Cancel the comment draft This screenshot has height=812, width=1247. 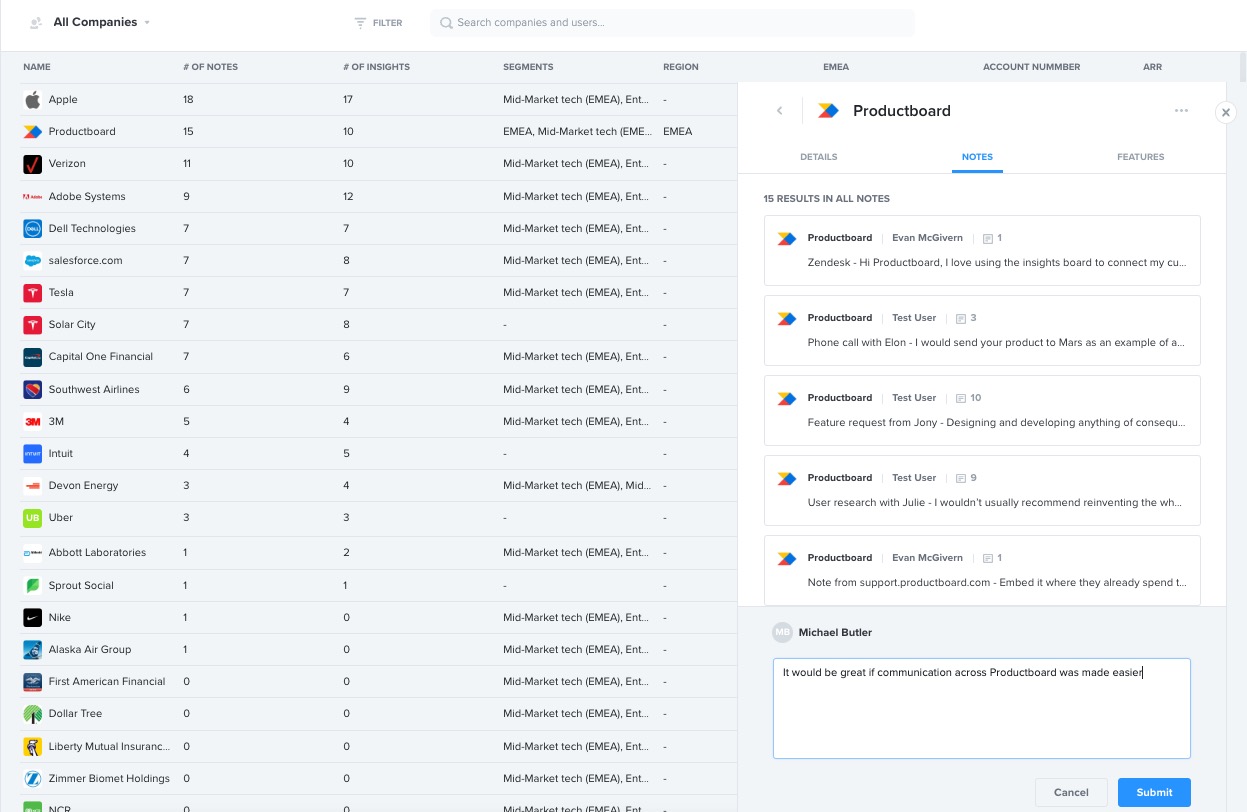click(1071, 792)
